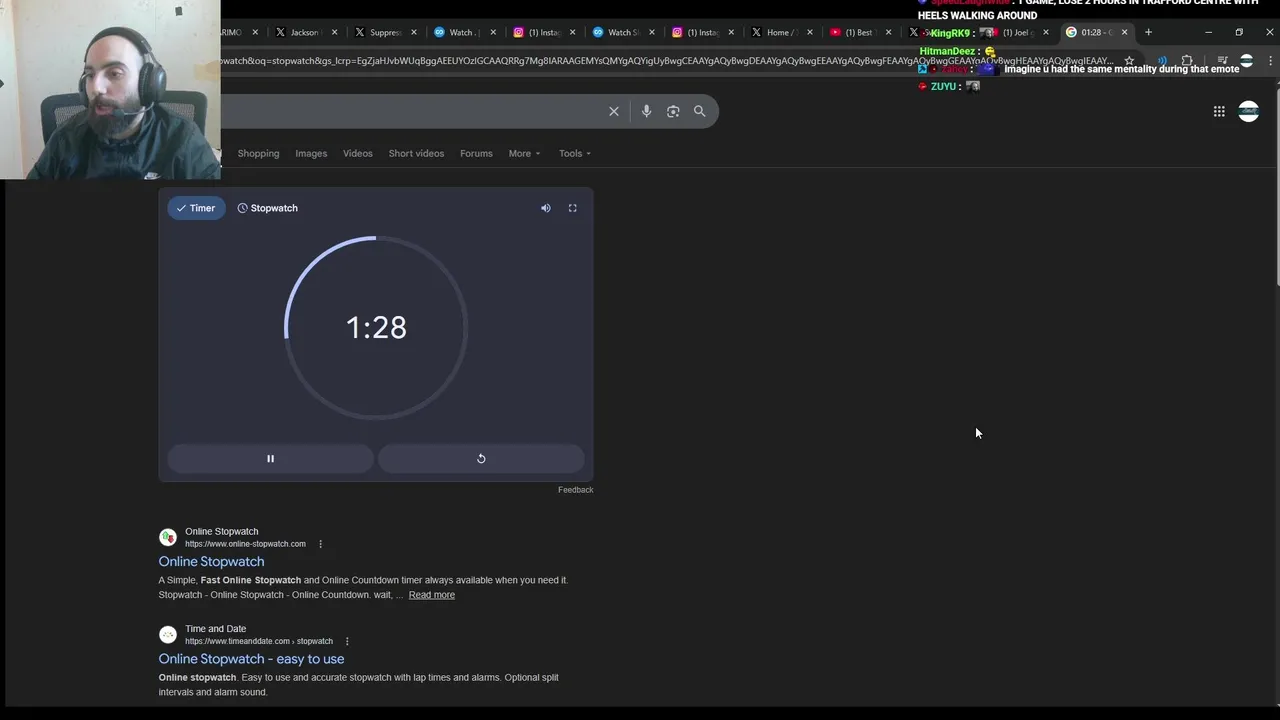This screenshot has height=720, width=1280.
Task: Filter results by Images
Action: click(311, 153)
